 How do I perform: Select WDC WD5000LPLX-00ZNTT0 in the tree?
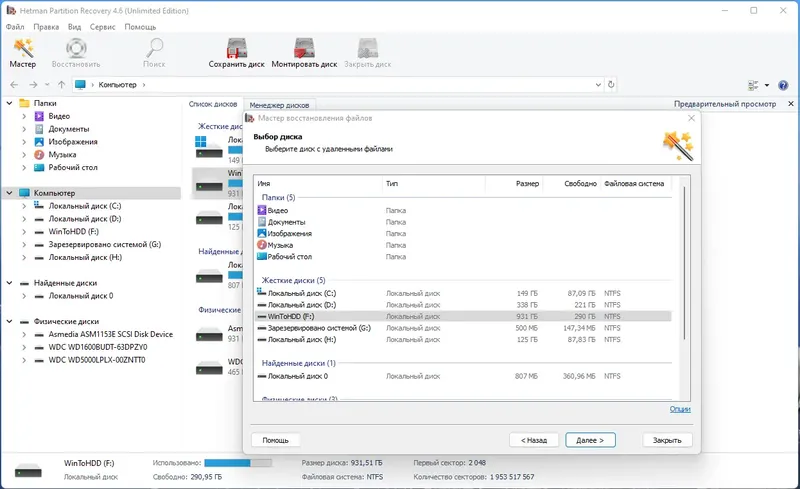(x=97, y=360)
